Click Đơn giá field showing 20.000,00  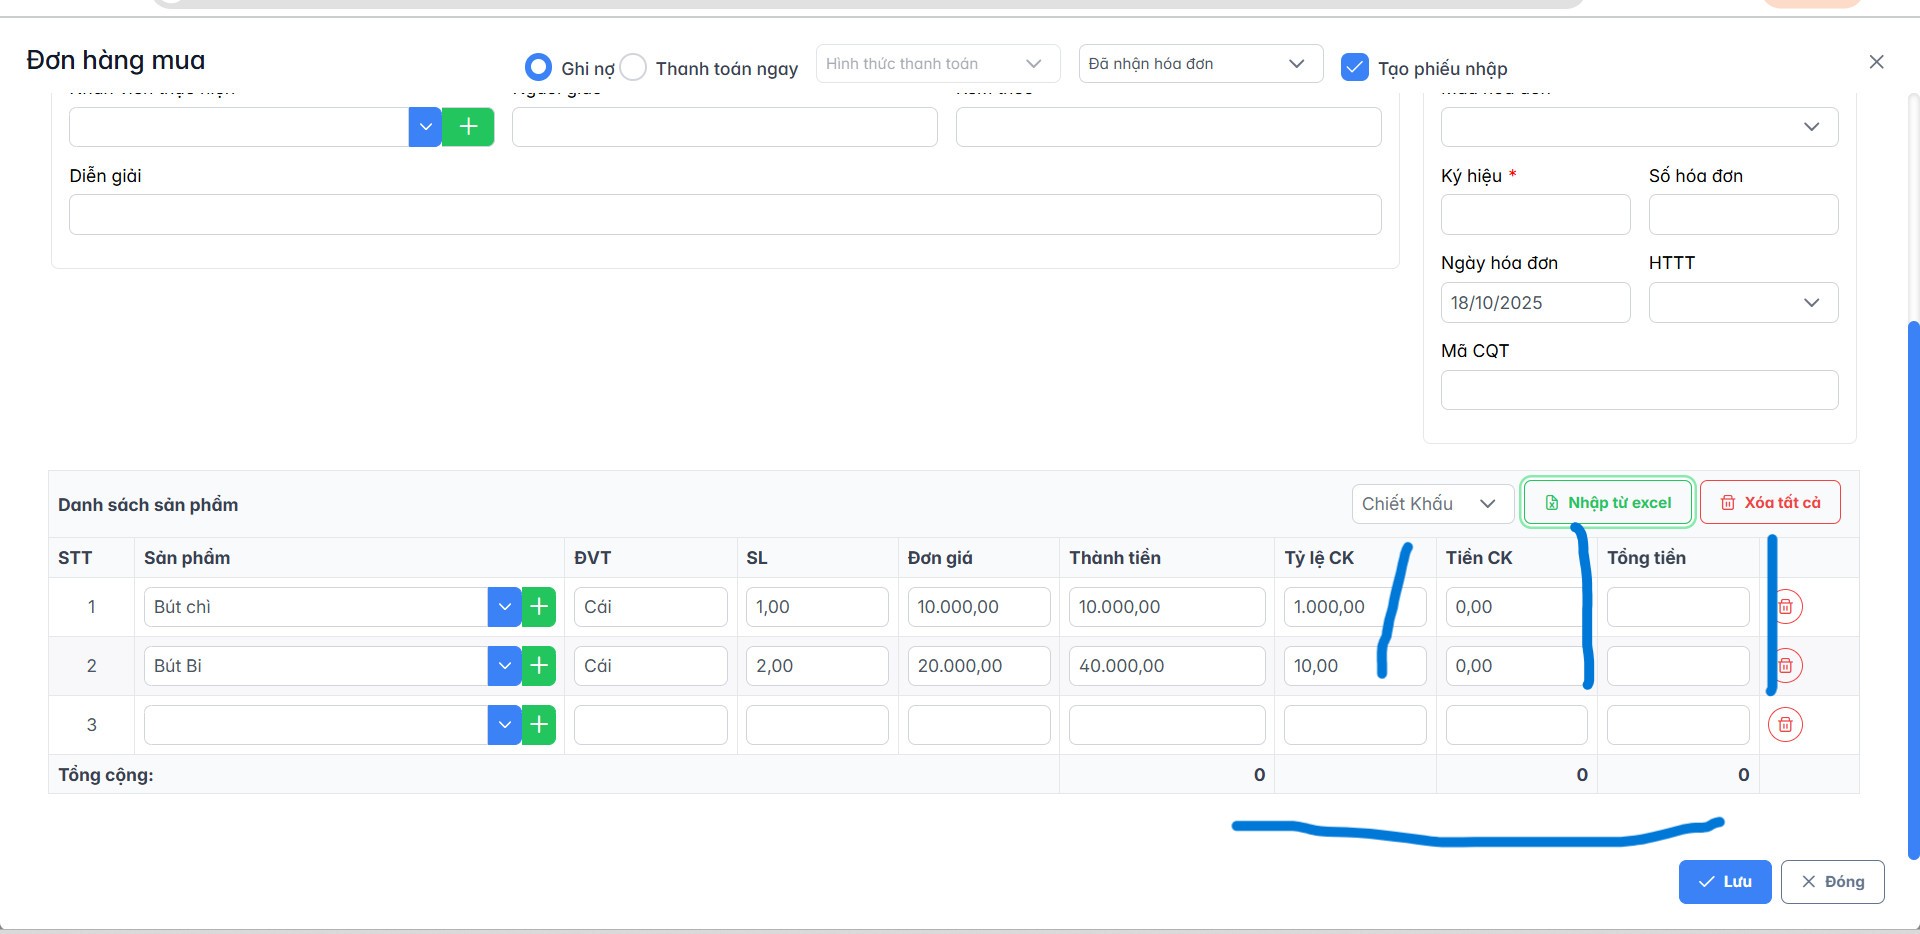pos(979,666)
